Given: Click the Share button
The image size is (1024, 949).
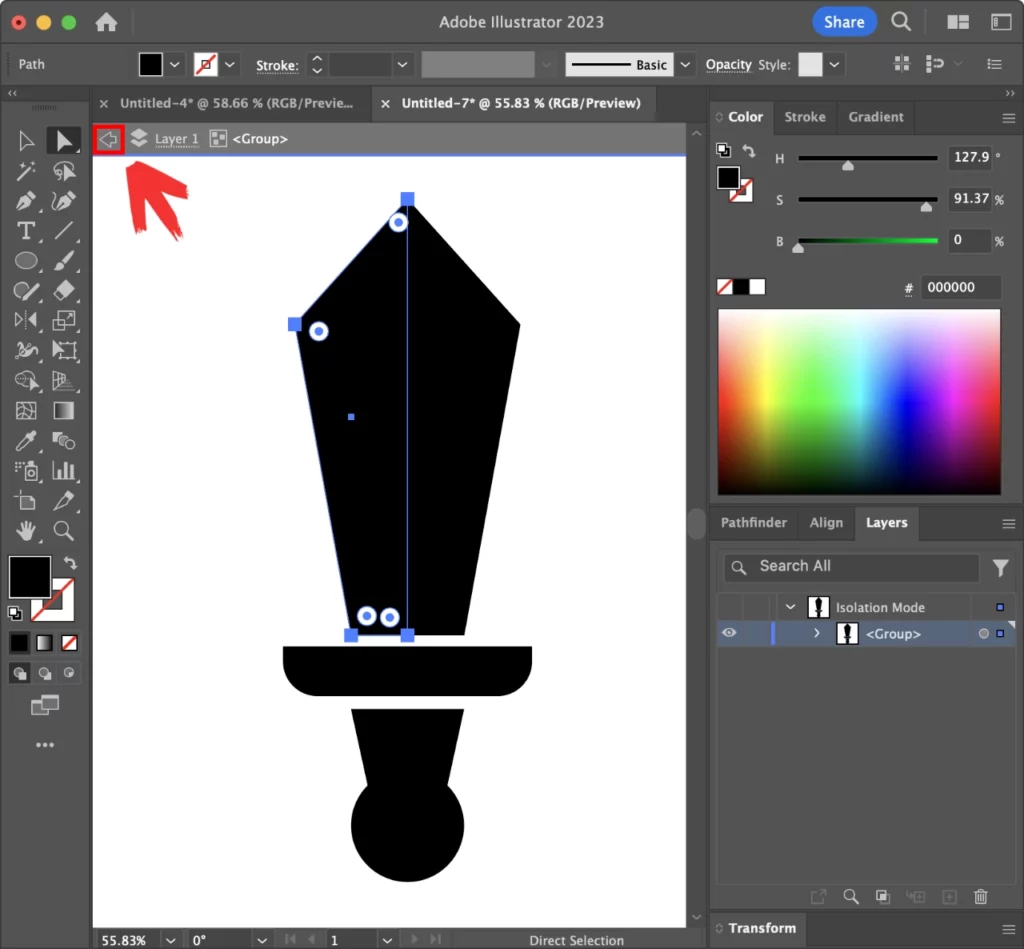Looking at the screenshot, I should point(844,22).
